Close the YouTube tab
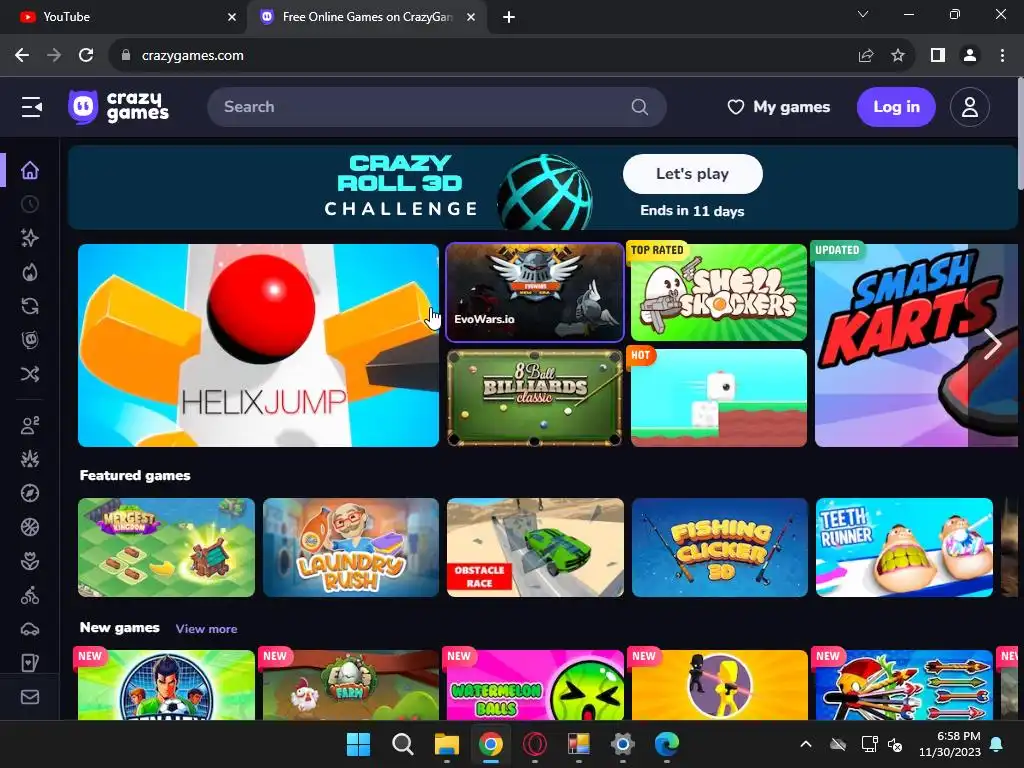 (232, 17)
